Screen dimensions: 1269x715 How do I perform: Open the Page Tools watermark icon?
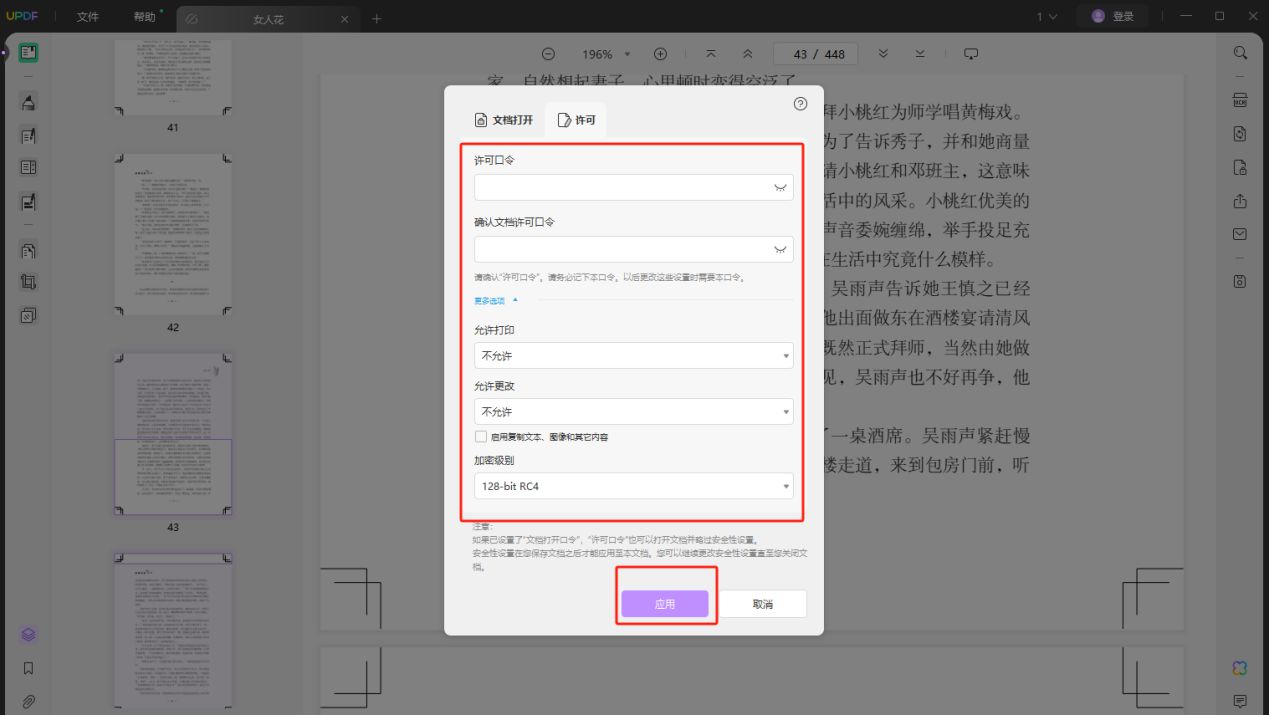pos(28,316)
